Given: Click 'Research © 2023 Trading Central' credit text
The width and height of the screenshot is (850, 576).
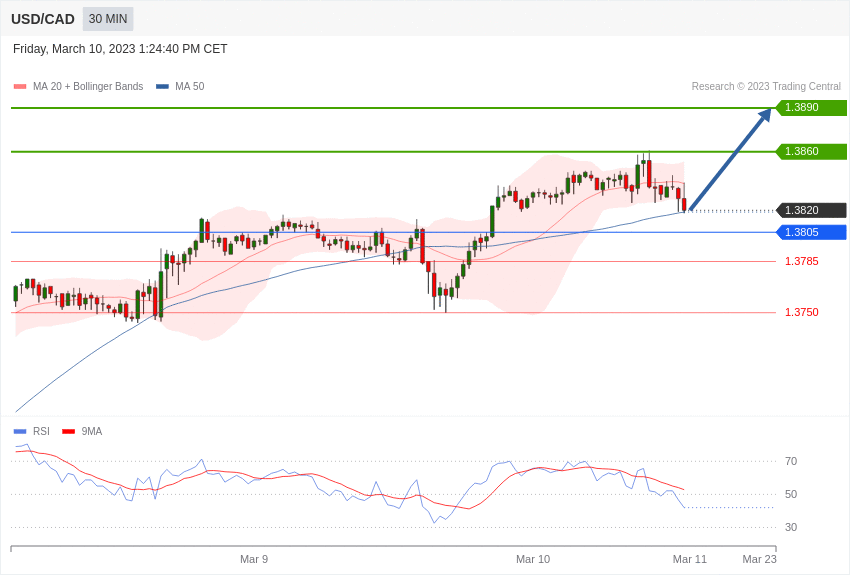Looking at the screenshot, I should [x=766, y=87].
